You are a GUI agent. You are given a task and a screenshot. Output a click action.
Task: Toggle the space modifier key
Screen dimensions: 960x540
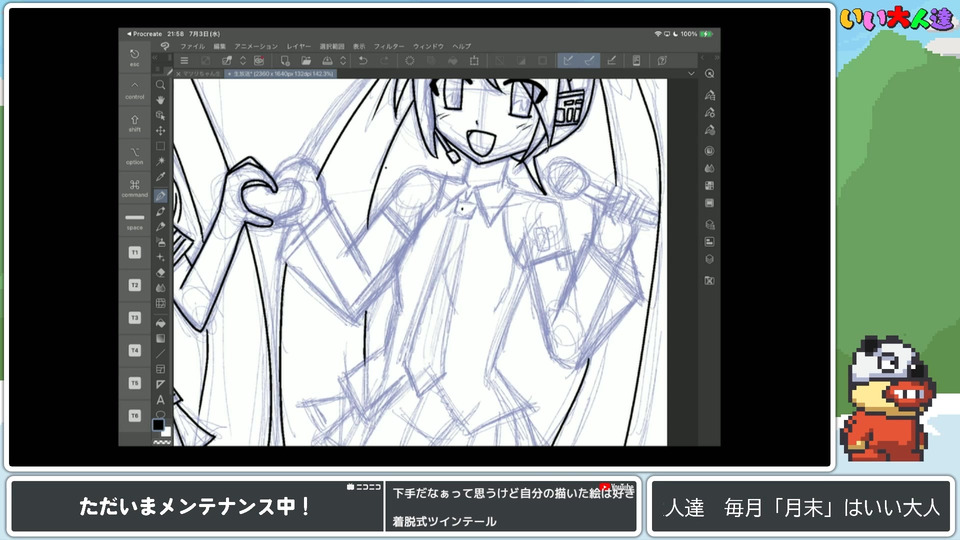tap(135, 221)
